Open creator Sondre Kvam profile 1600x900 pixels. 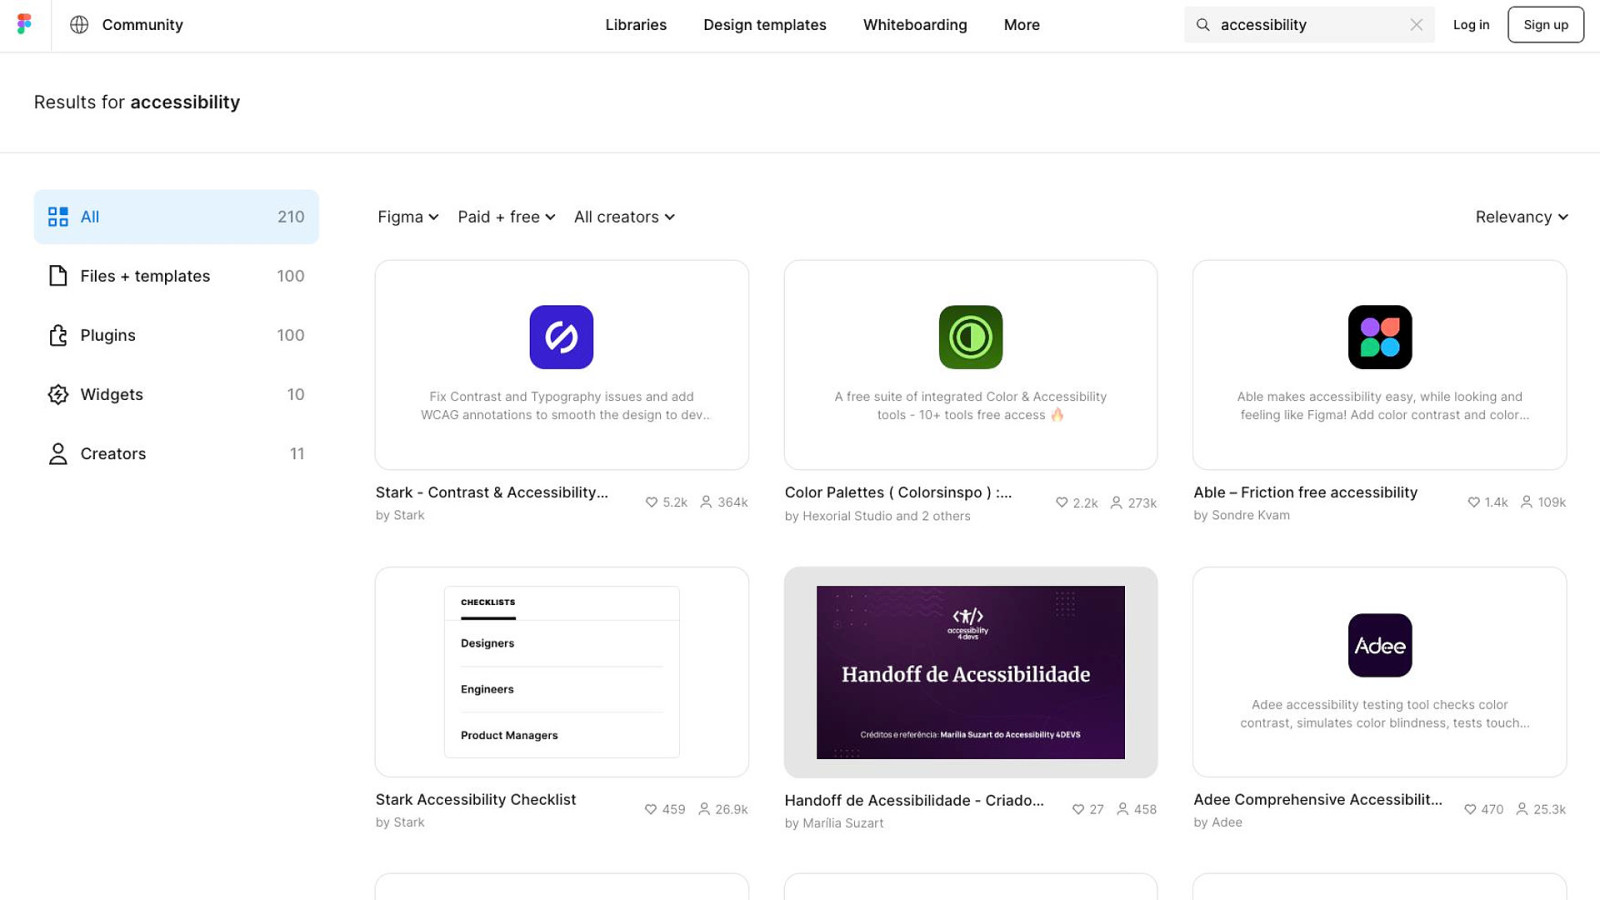click(1250, 515)
